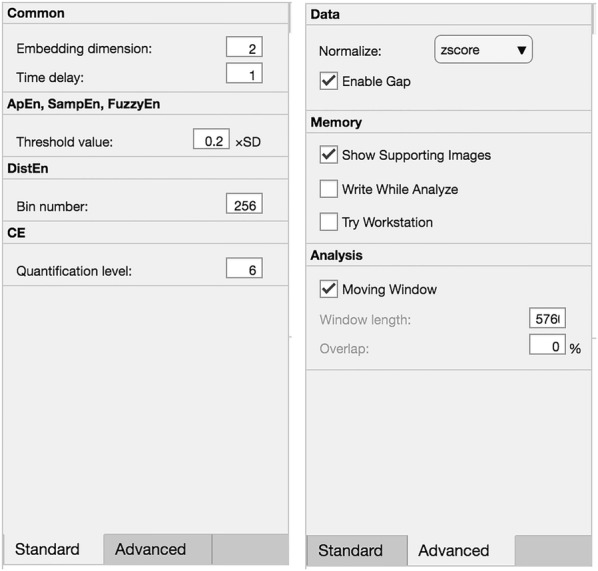Open the Normalize zscore dropdown
The width and height of the screenshot is (598, 571).
(483, 50)
